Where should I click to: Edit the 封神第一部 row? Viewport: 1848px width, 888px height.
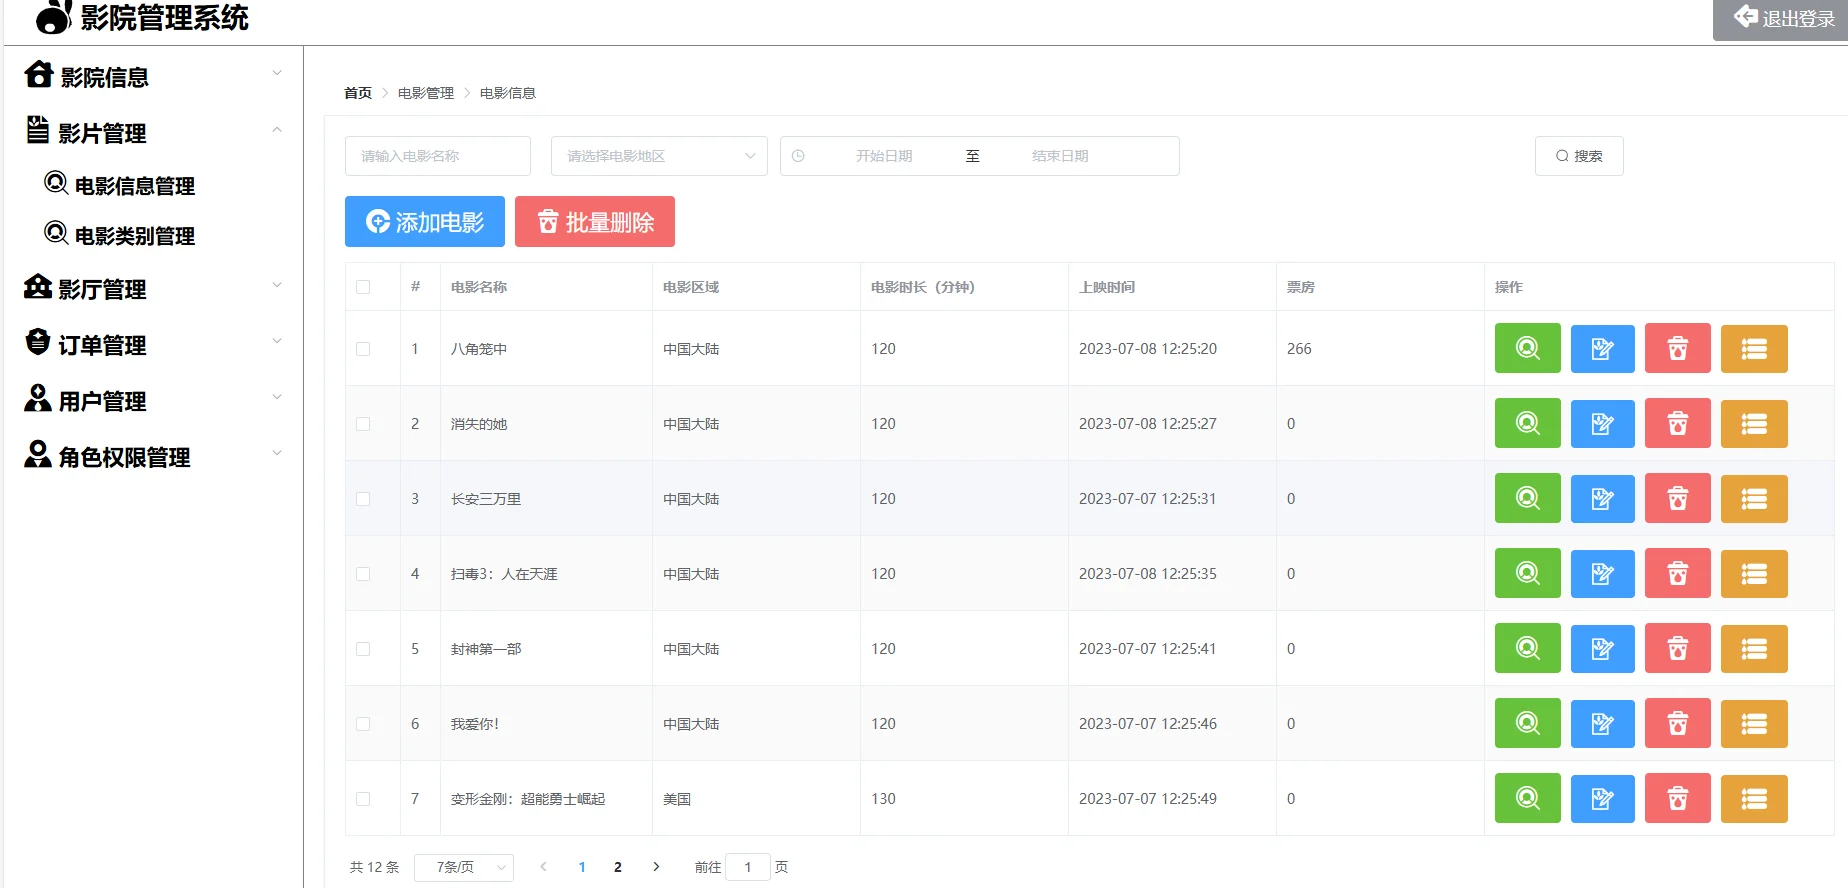point(1602,648)
